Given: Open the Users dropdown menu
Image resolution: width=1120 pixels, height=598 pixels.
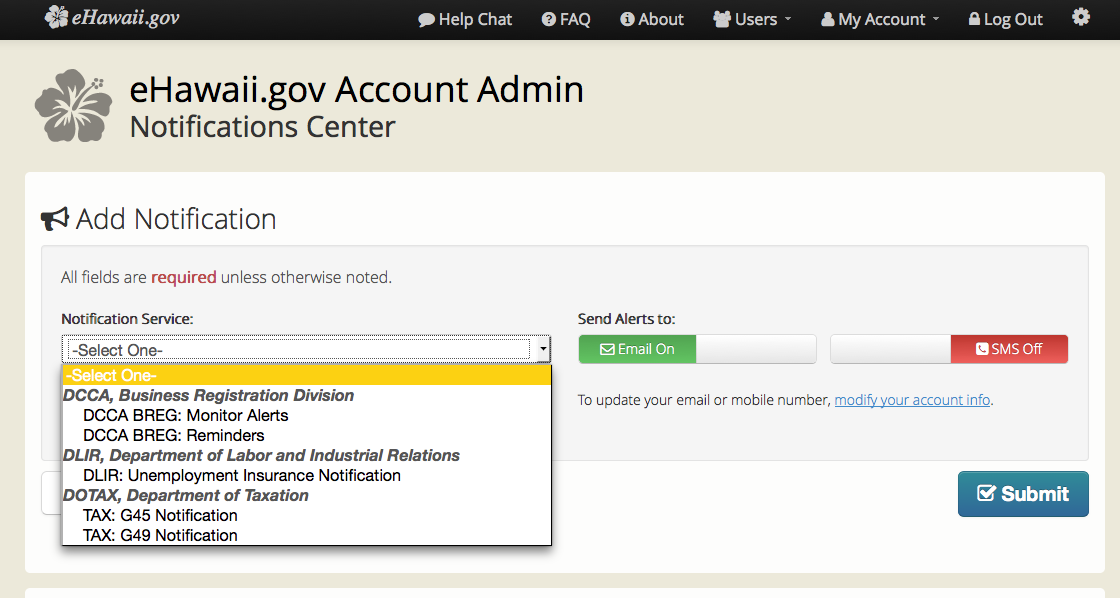Looking at the screenshot, I should click(x=753, y=19).
